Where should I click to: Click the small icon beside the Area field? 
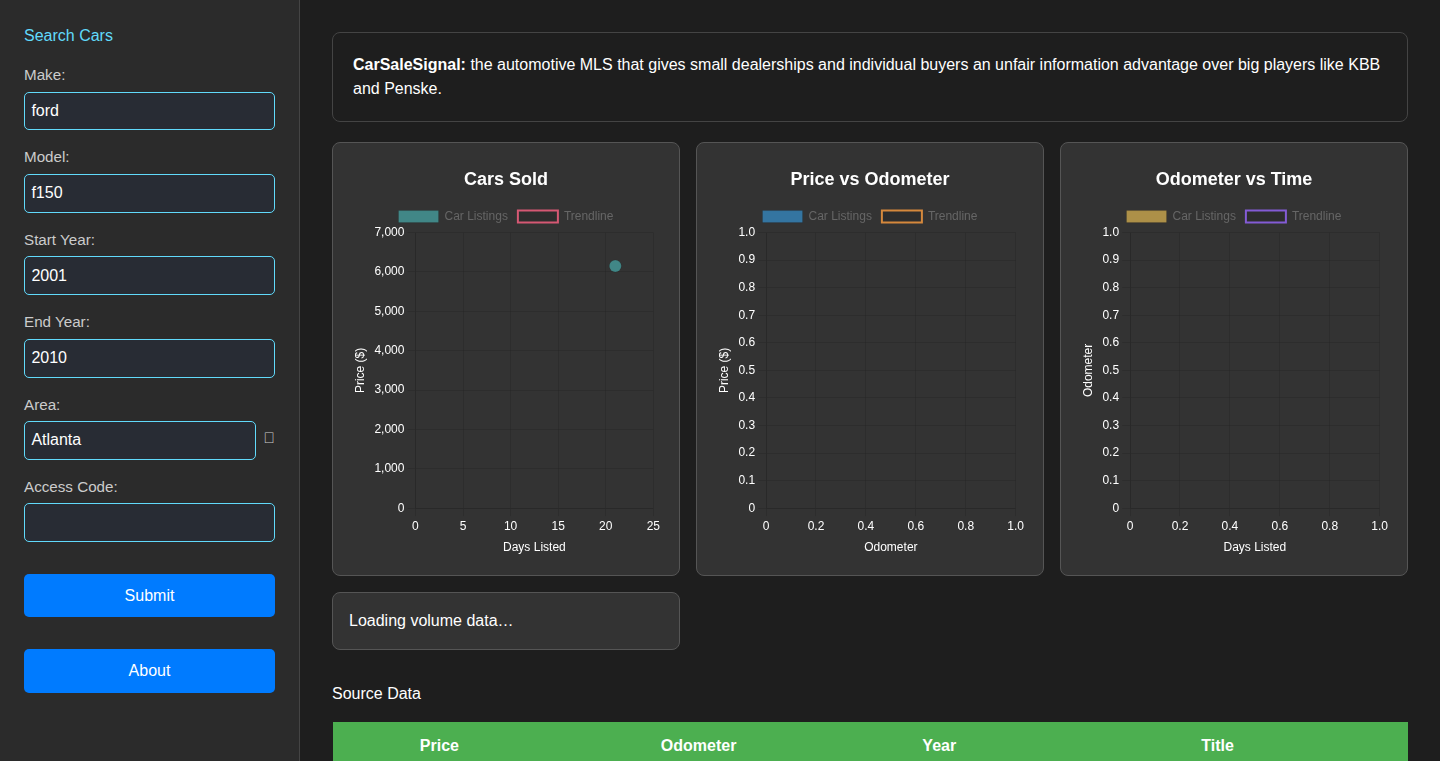pos(269,438)
